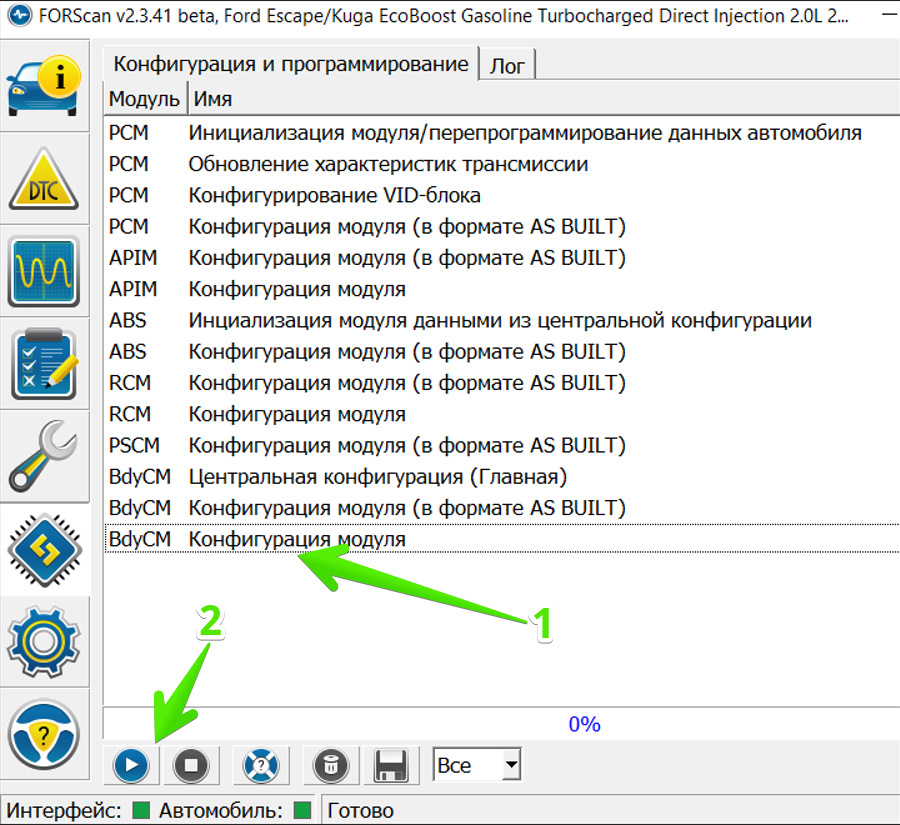Select PCM 'Инициализация модуля/перепрограммирование данных автомобиля'
This screenshot has width=900, height=825.
502,133
